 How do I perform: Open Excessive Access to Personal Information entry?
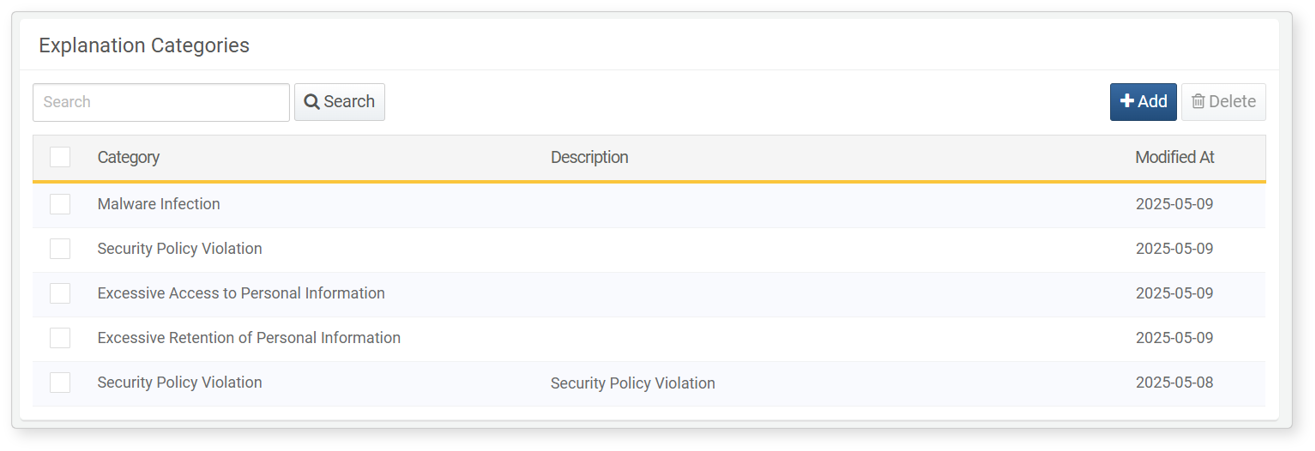coord(241,293)
